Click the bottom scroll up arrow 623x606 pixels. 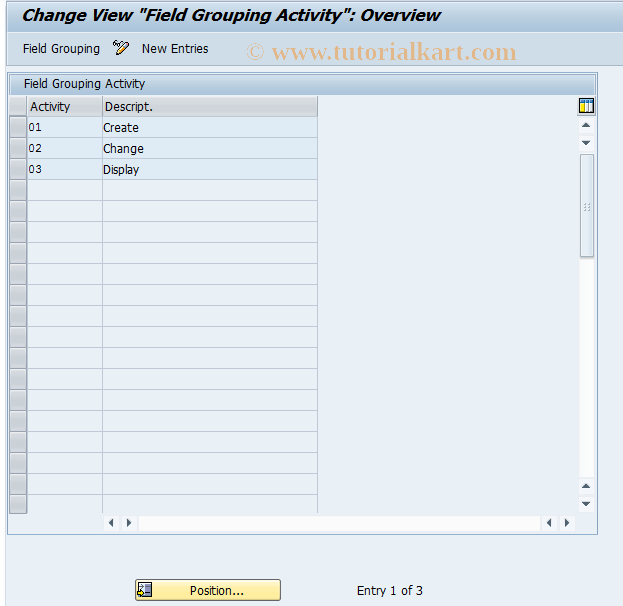coord(586,486)
